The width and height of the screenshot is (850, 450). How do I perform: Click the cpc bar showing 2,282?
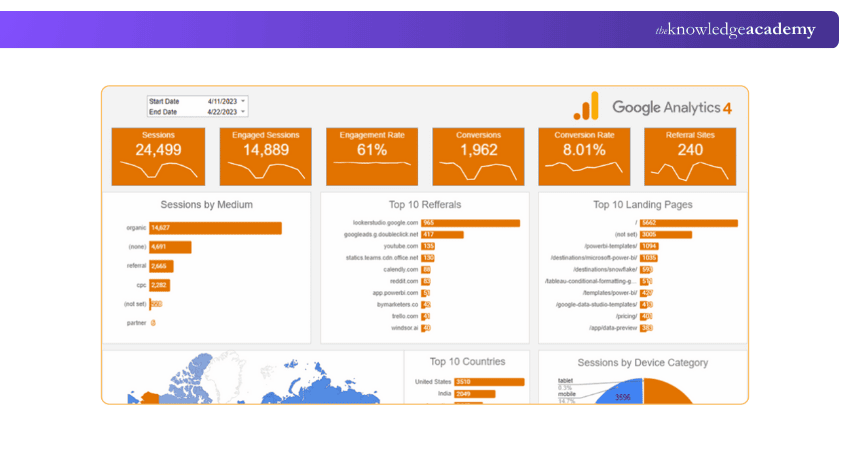pos(160,285)
